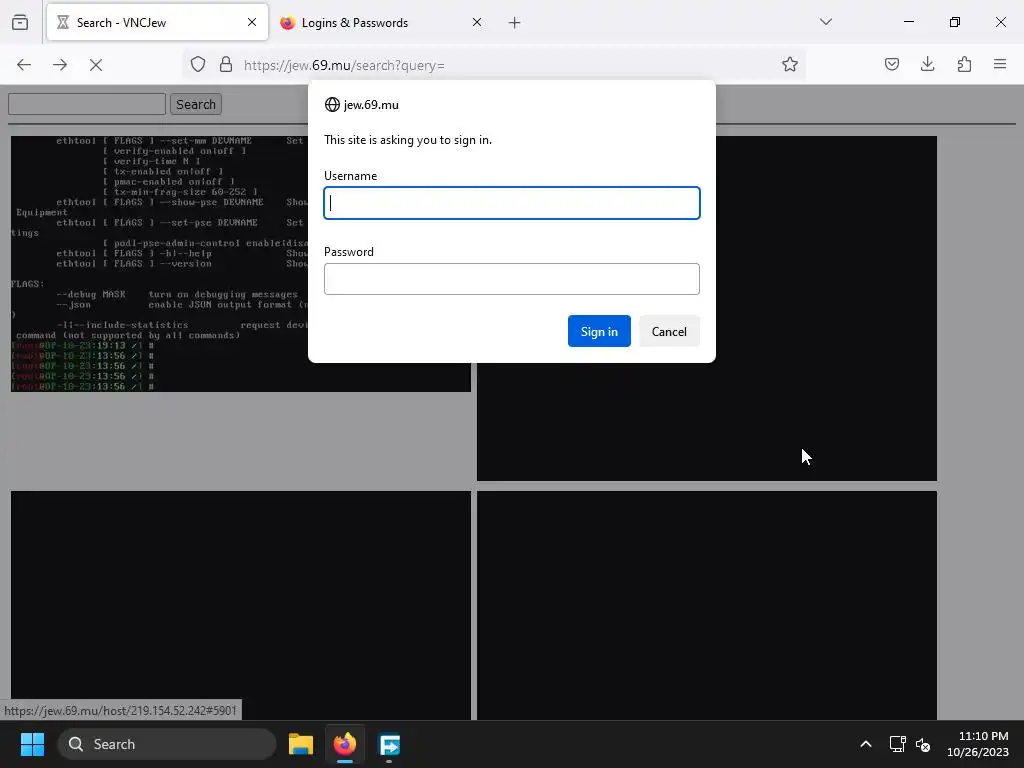Screen dimensions: 1024x768
Task: Open tracking protection shield icon
Action: 198,64
